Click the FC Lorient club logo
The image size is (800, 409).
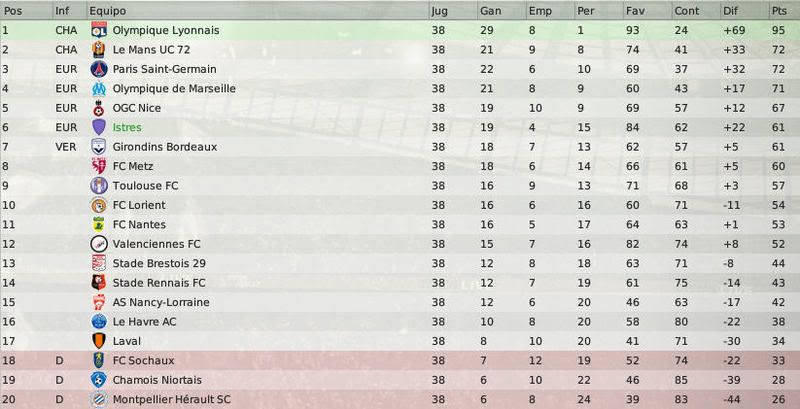pos(98,205)
